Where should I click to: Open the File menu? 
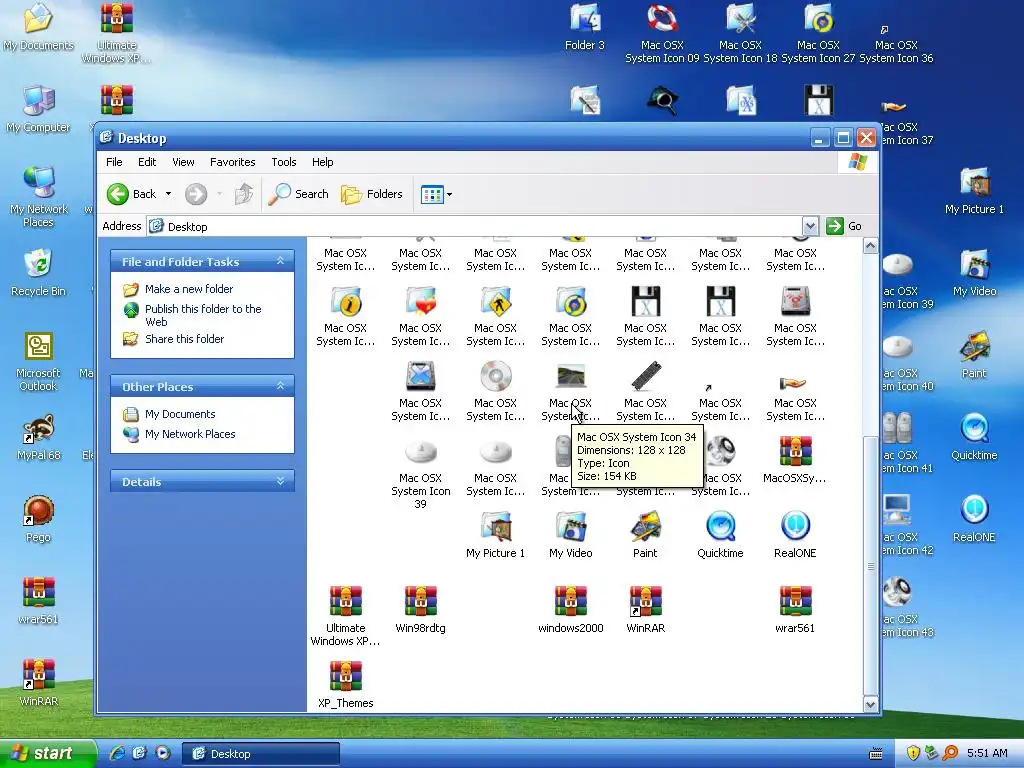(x=114, y=162)
